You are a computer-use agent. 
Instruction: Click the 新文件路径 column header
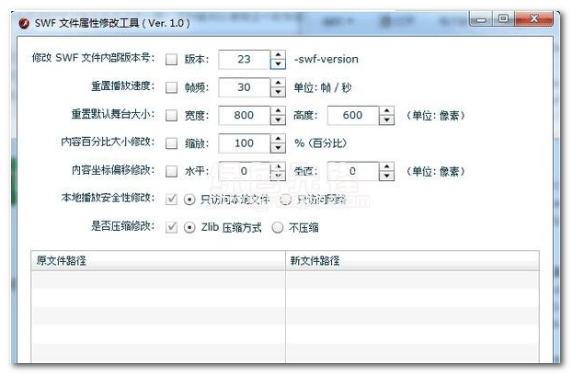412,261
